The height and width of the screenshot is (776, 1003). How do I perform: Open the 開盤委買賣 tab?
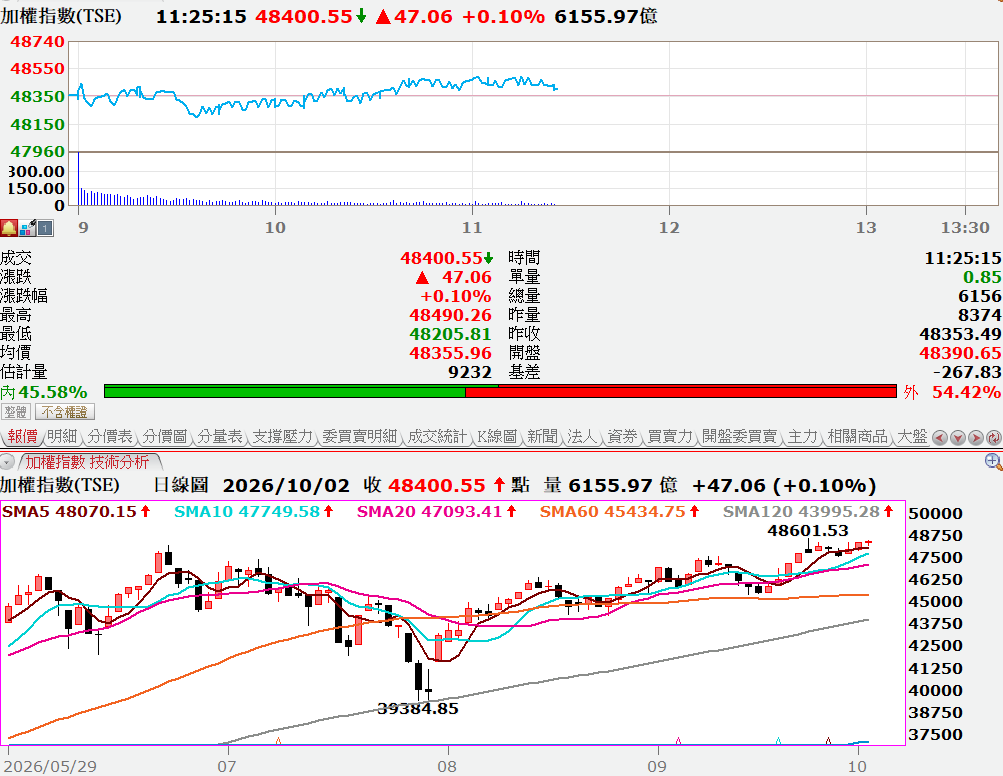[x=739, y=436]
